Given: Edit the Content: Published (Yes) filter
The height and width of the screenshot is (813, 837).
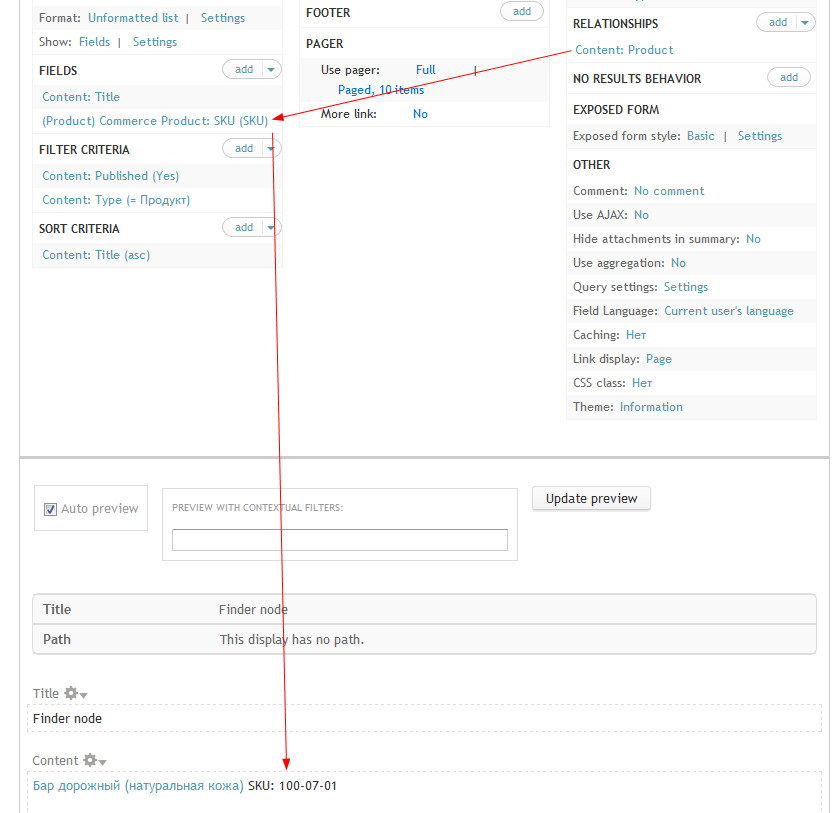Looking at the screenshot, I should pyautogui.click(x=110, y=176).
